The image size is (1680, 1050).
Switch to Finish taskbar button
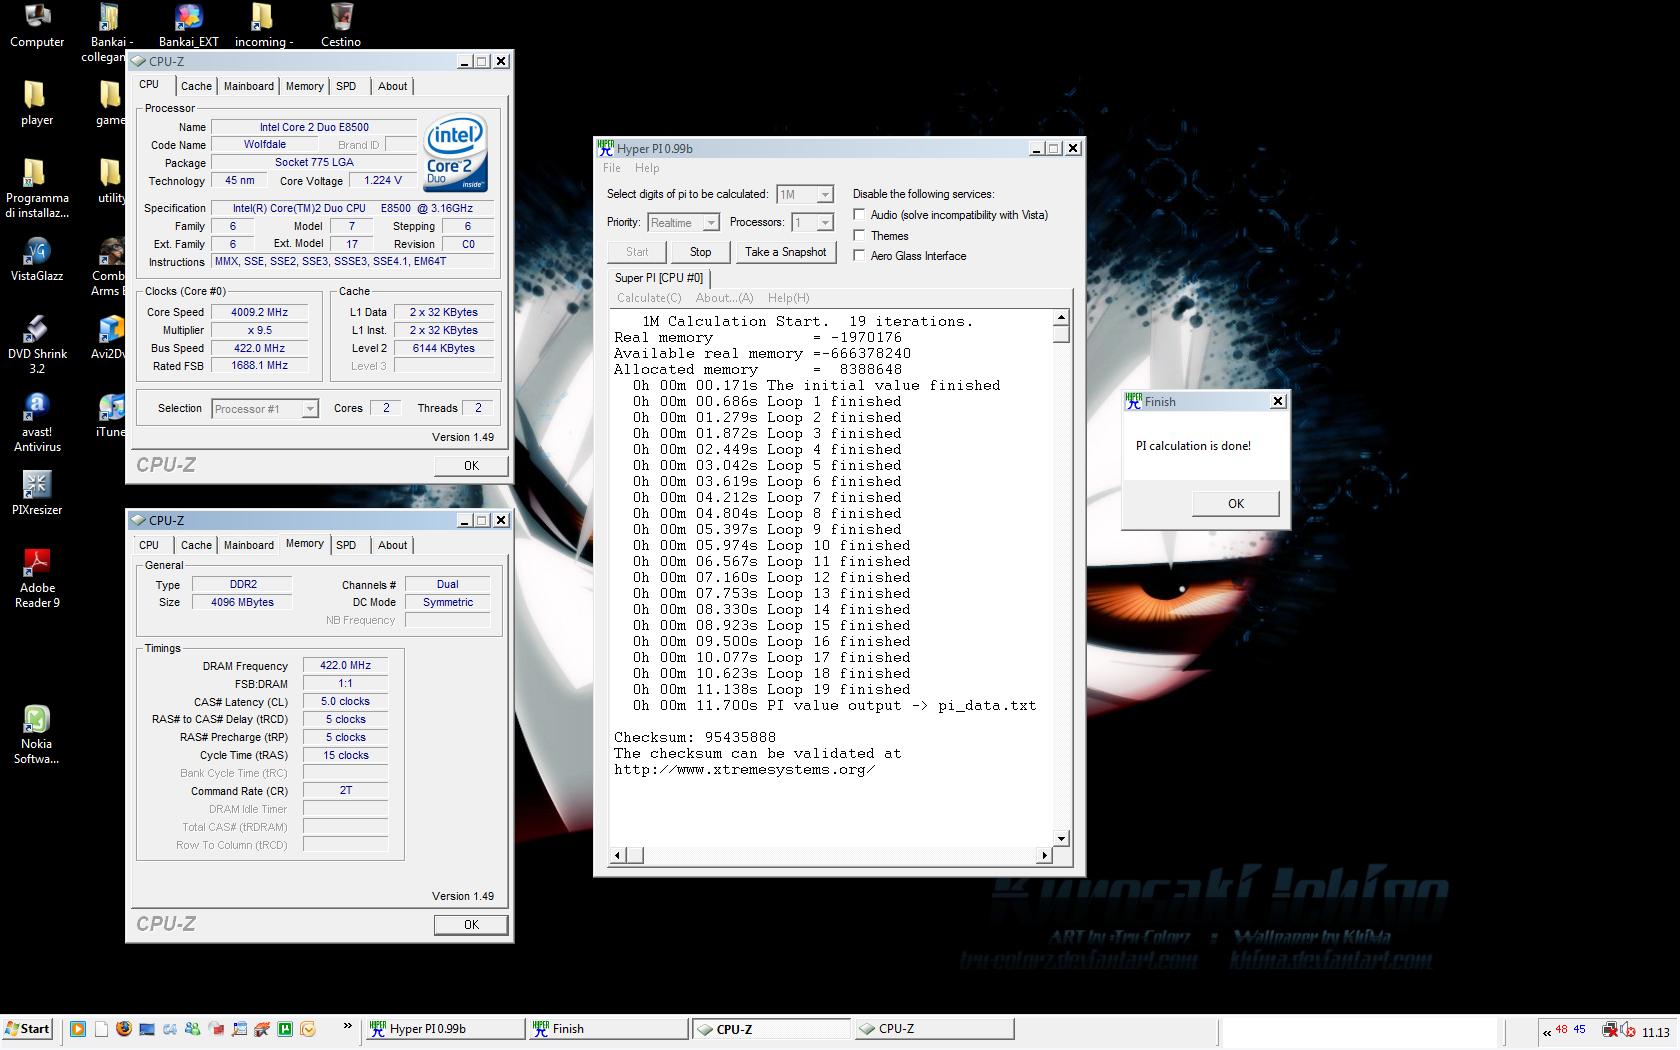[x=608, y=1028]
